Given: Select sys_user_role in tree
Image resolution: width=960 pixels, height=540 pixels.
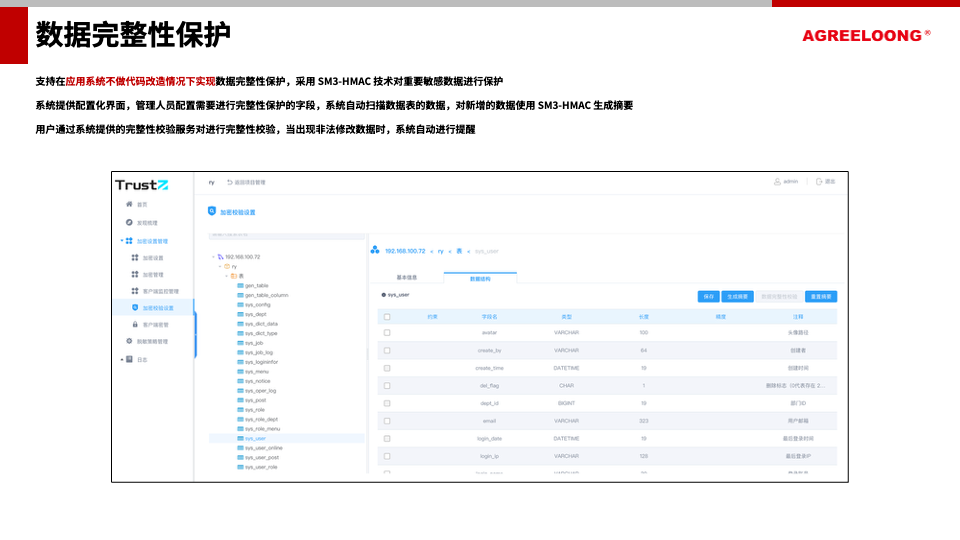Looking at the screenshot, I should (261, 467).
